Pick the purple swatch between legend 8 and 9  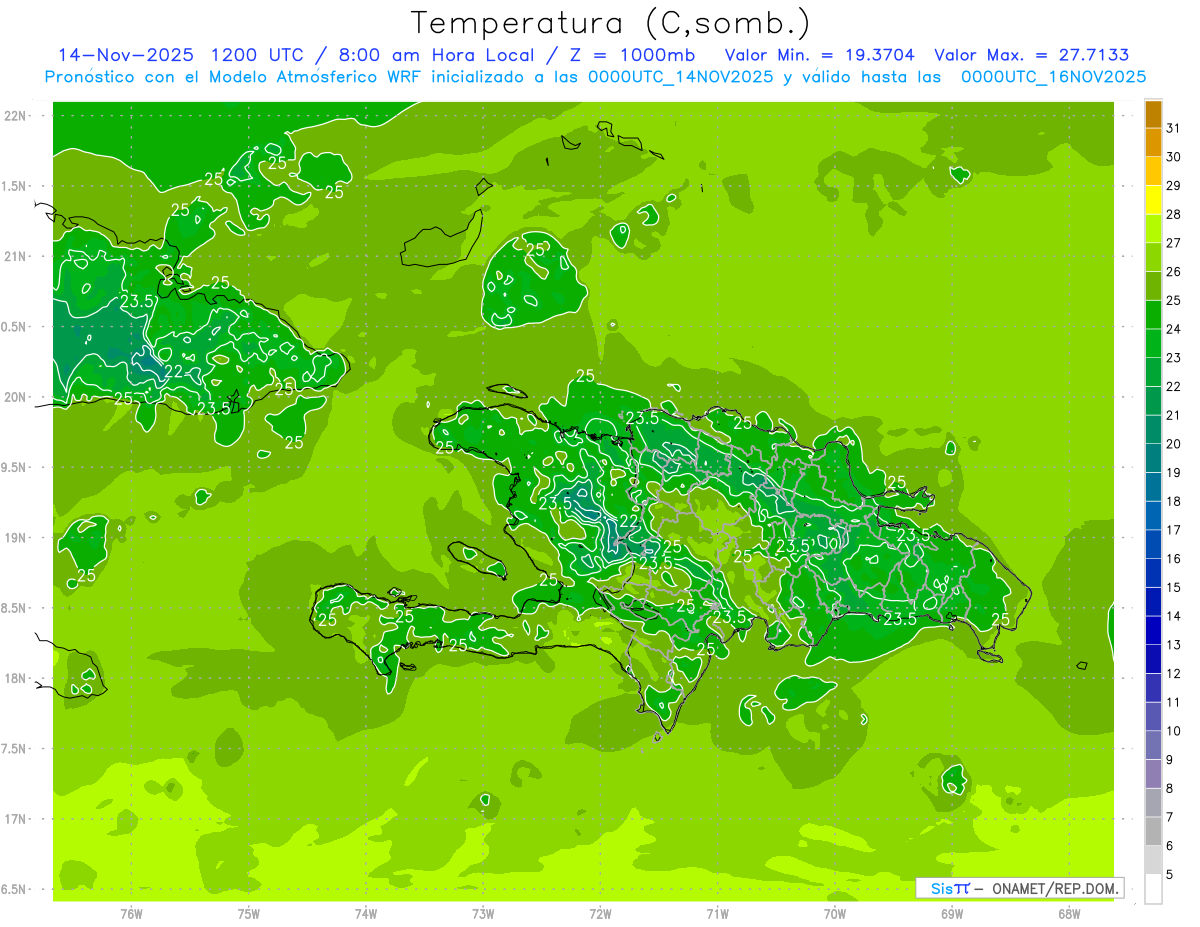(1154, 774)
